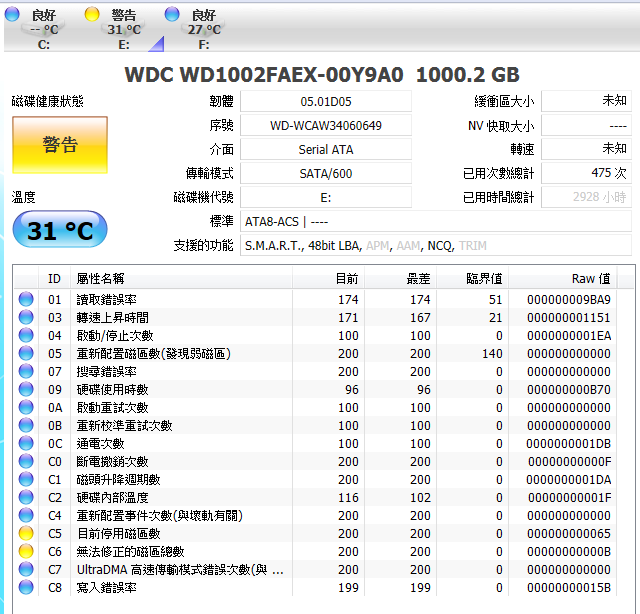Click the ID column header
Screen dimensions: 640x614
(54, 278)
